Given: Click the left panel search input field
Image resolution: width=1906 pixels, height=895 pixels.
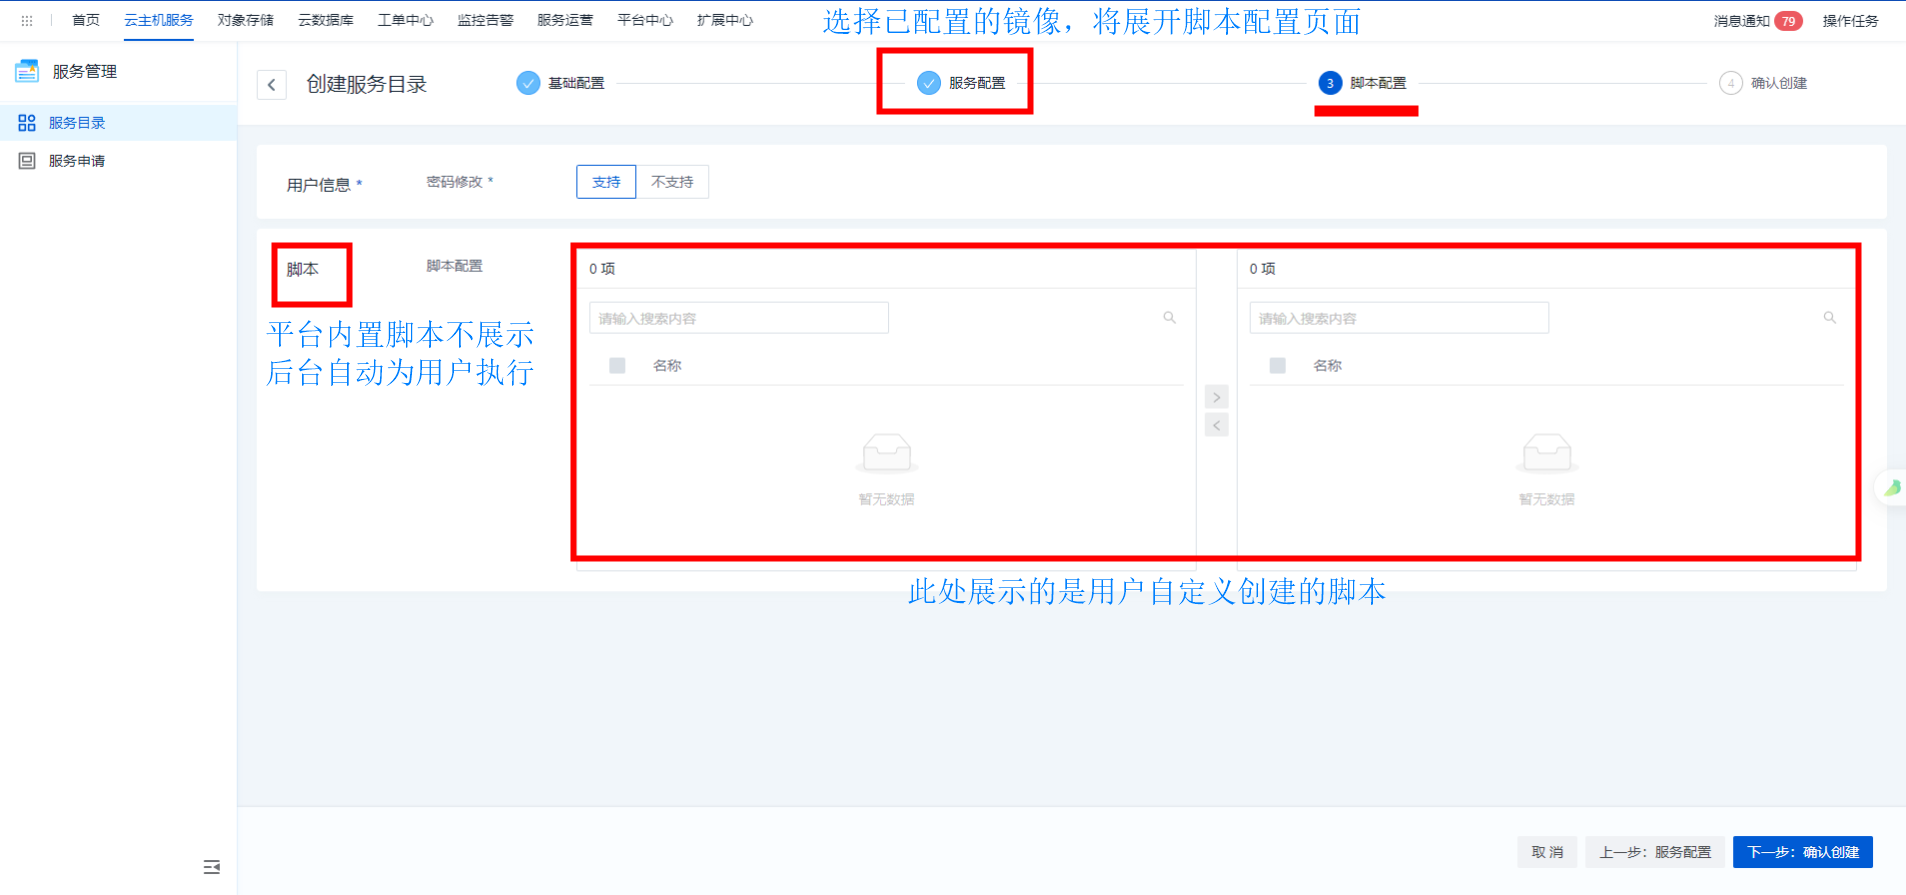Looking at the screenshot, I should (738, 318).
